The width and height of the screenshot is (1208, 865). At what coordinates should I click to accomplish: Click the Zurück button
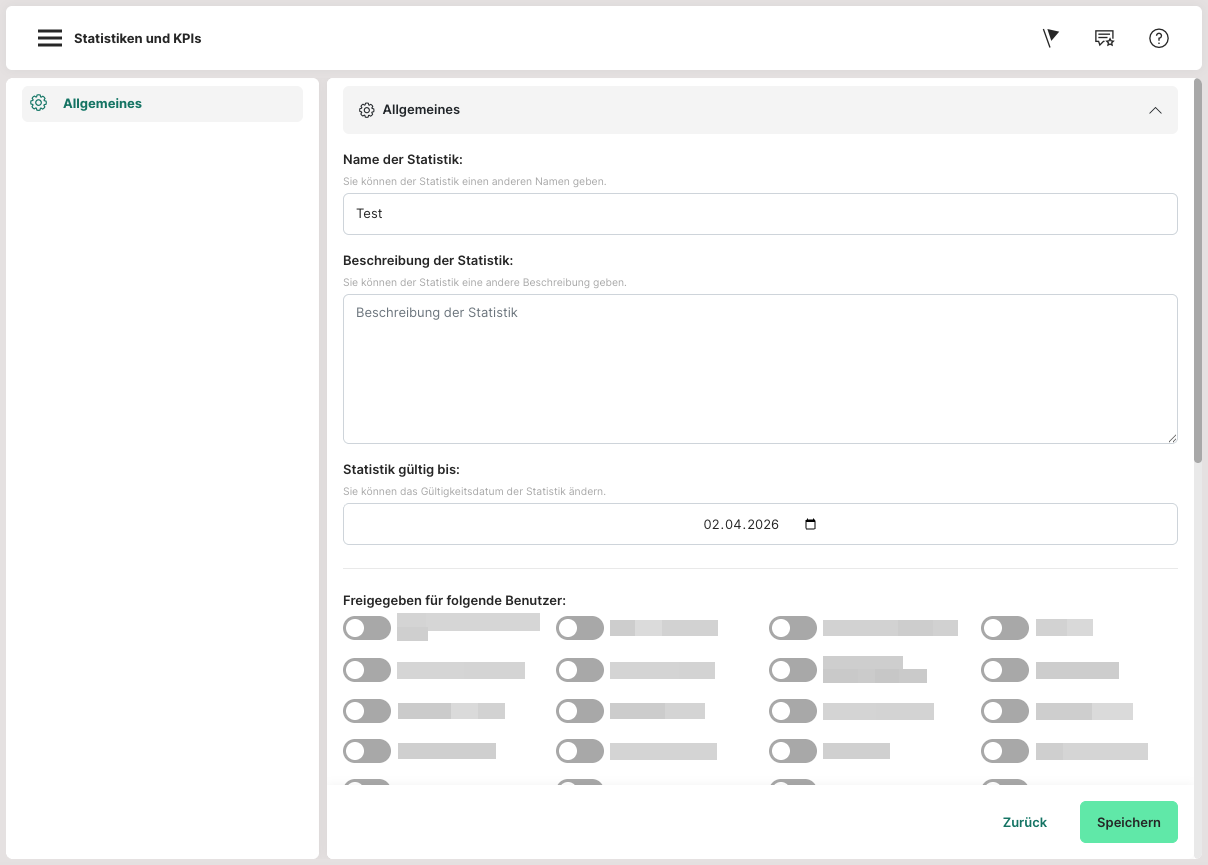1024,822
